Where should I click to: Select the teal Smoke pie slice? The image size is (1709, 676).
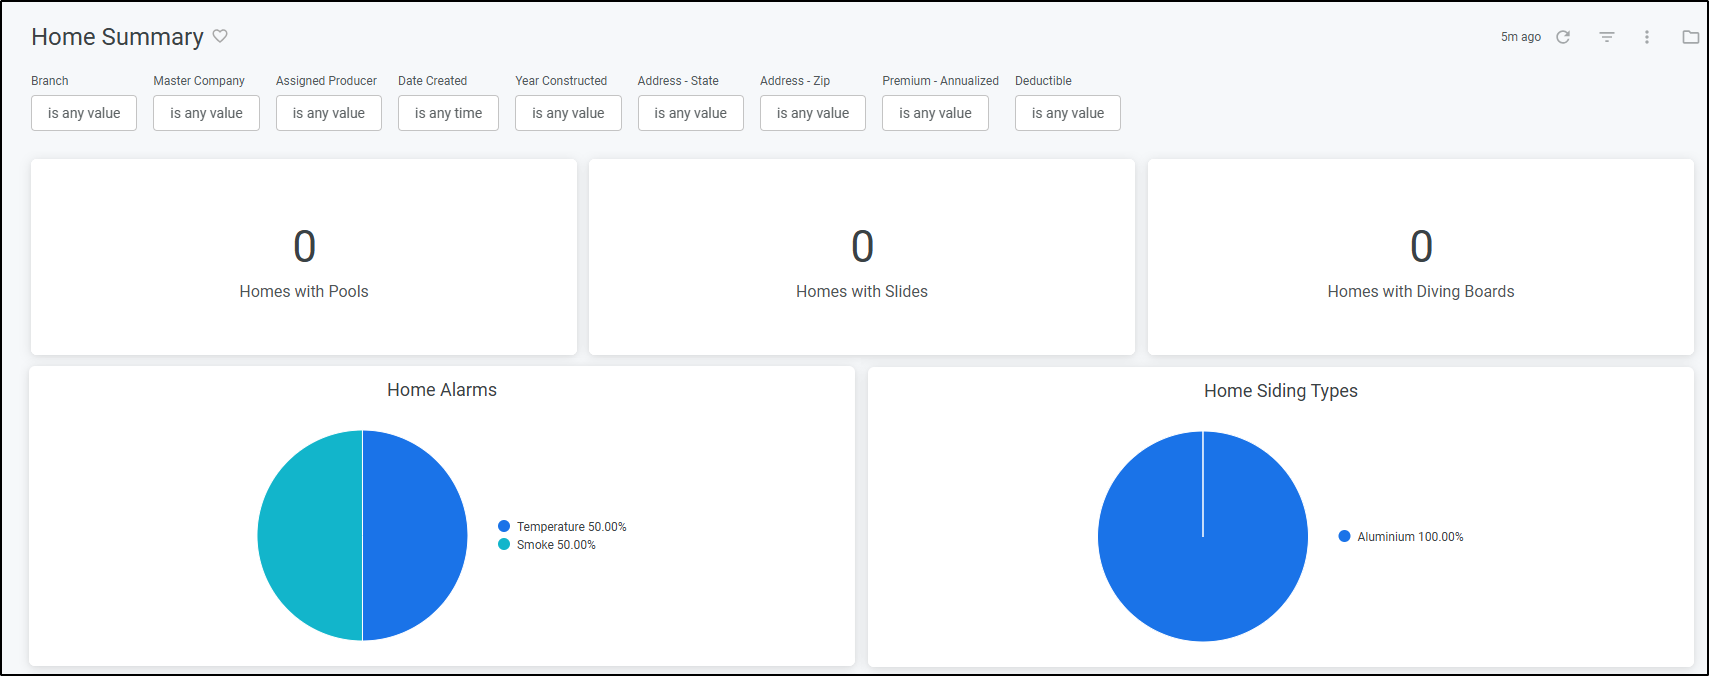click(x=310, y=535)
